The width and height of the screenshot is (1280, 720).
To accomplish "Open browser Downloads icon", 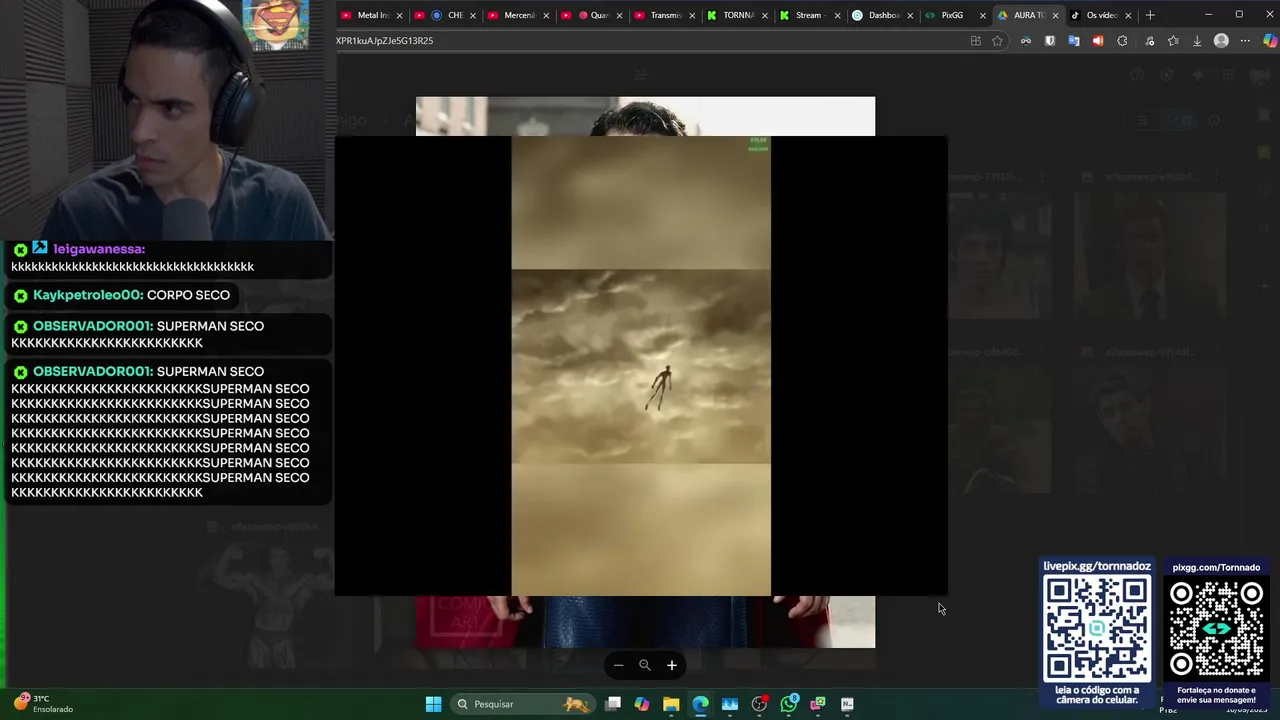I will point(1197,41).
